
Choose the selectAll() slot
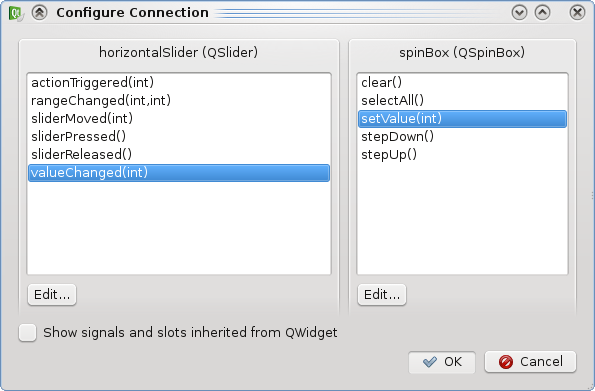click(x=462, y=101)
